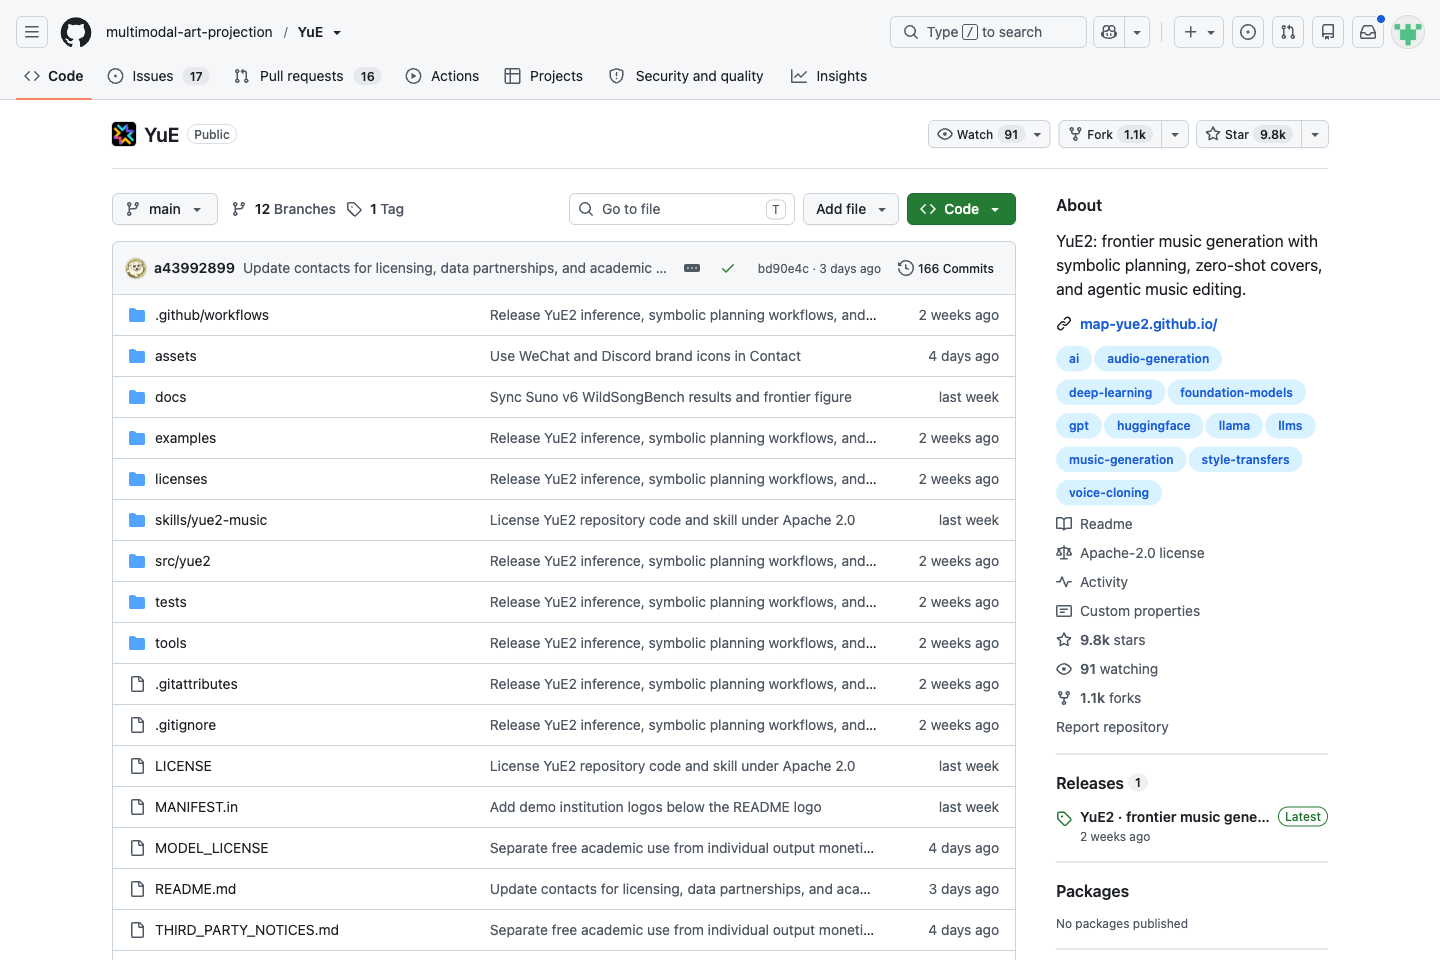Screen dimensions: 1440x960
Task: Open Copilot chat icon in header
Action: coord(1109,32)
